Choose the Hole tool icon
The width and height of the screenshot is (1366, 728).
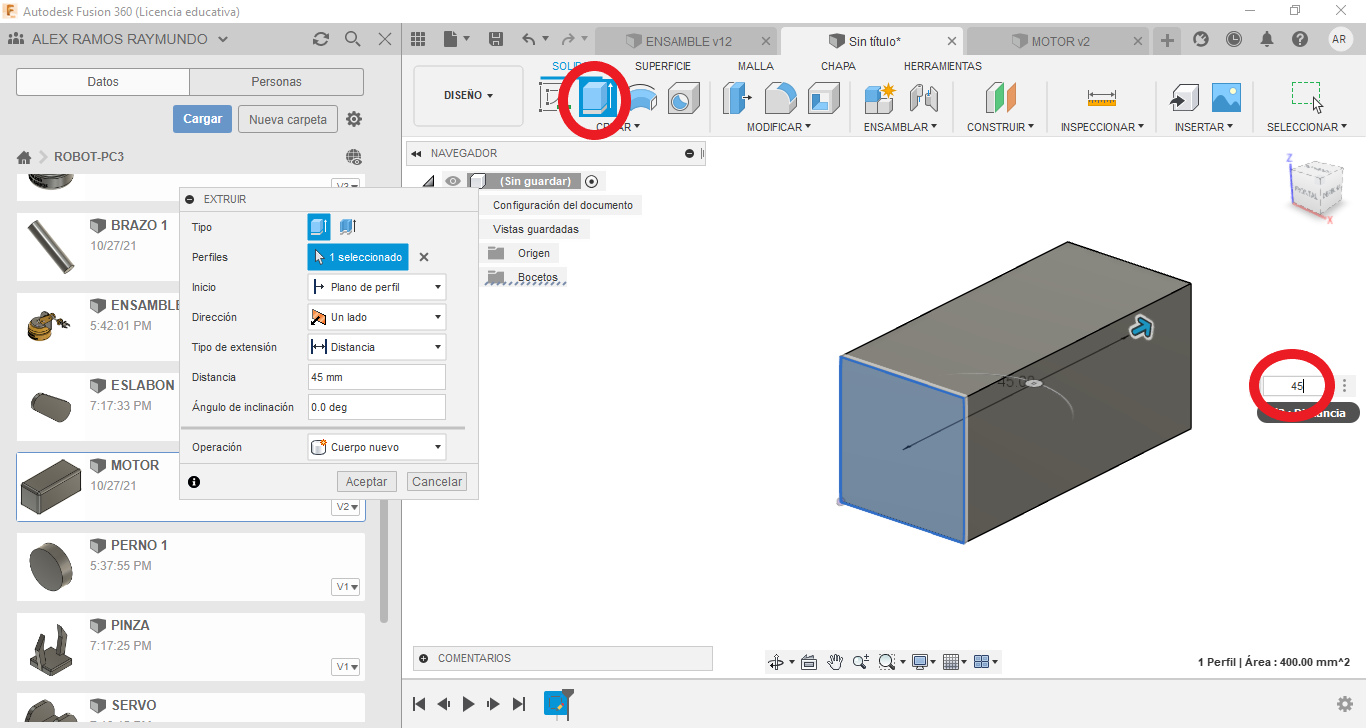[683, 98]
